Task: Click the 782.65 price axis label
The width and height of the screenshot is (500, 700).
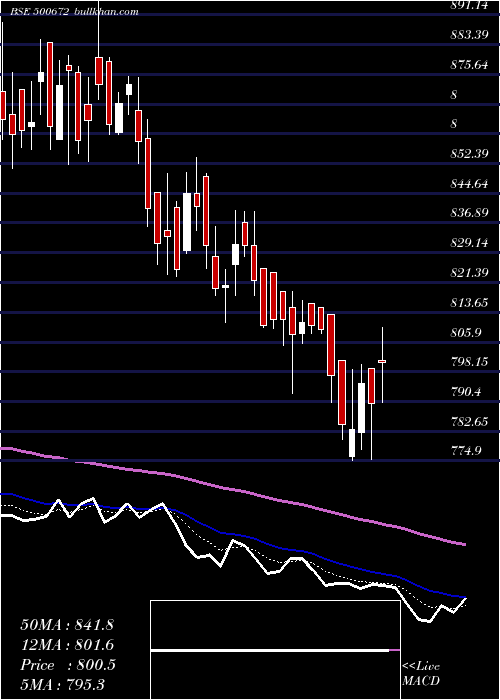Action: [x=470, y=421]
